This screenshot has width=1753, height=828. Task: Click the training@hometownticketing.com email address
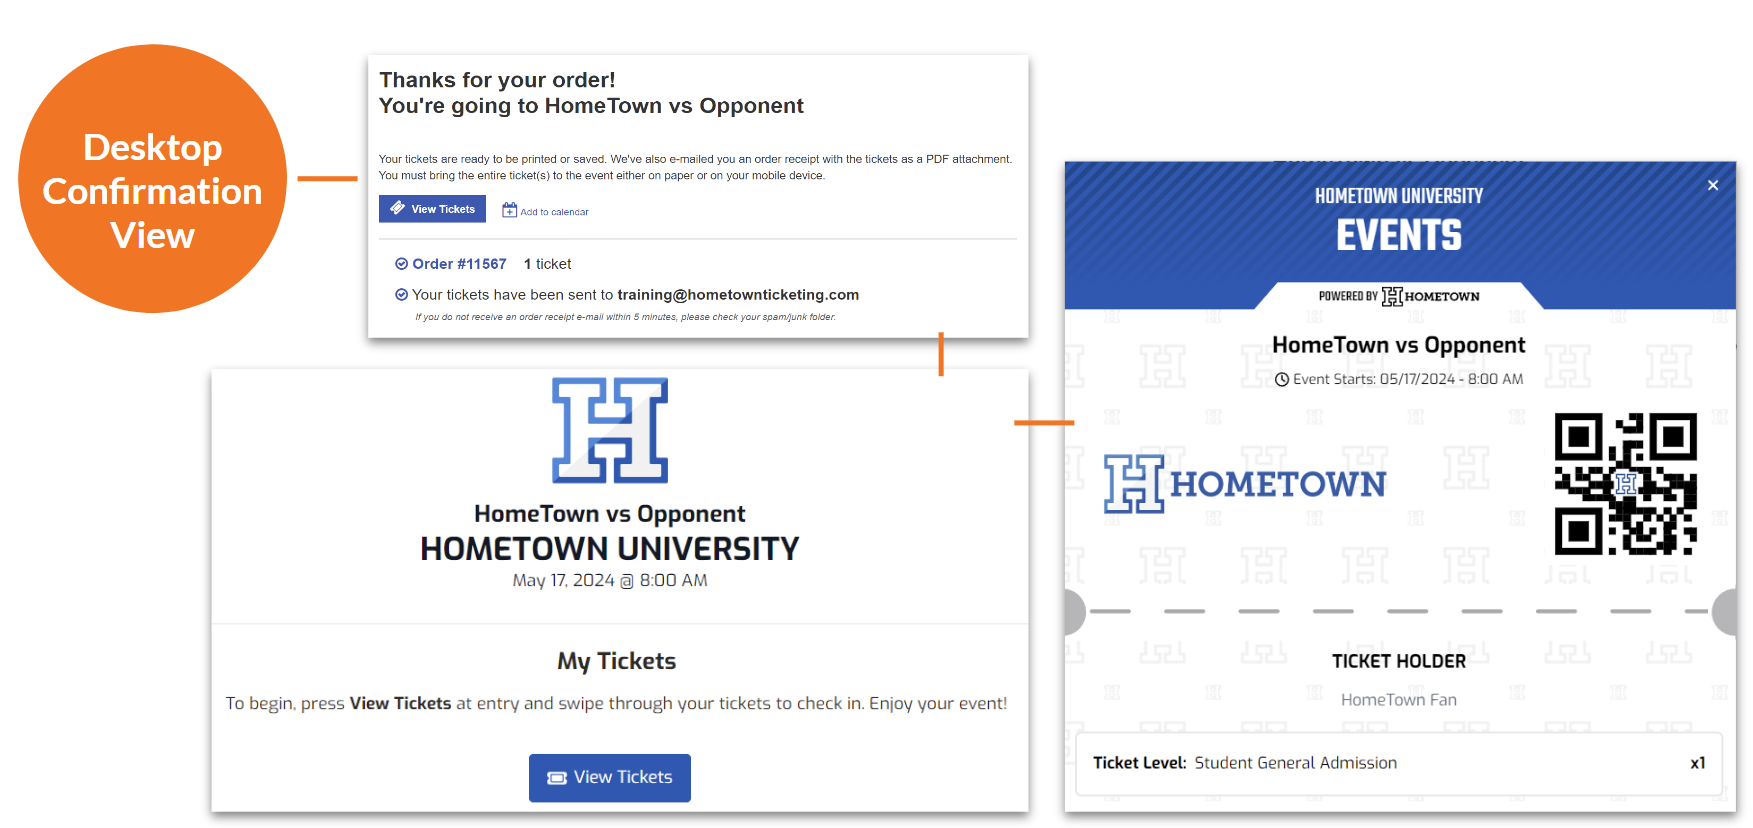738,295
